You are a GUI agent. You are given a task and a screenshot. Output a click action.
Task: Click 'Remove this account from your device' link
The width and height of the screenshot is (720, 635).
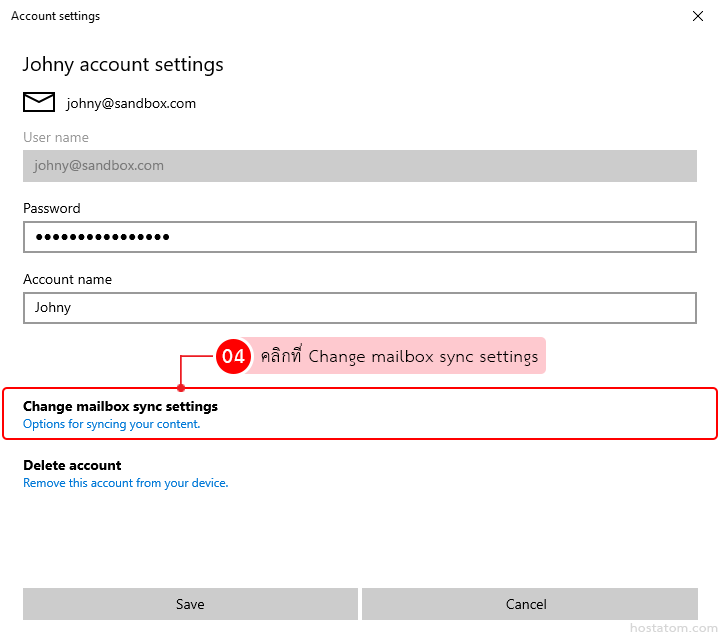pyautogui.click(x=126, y=483)
